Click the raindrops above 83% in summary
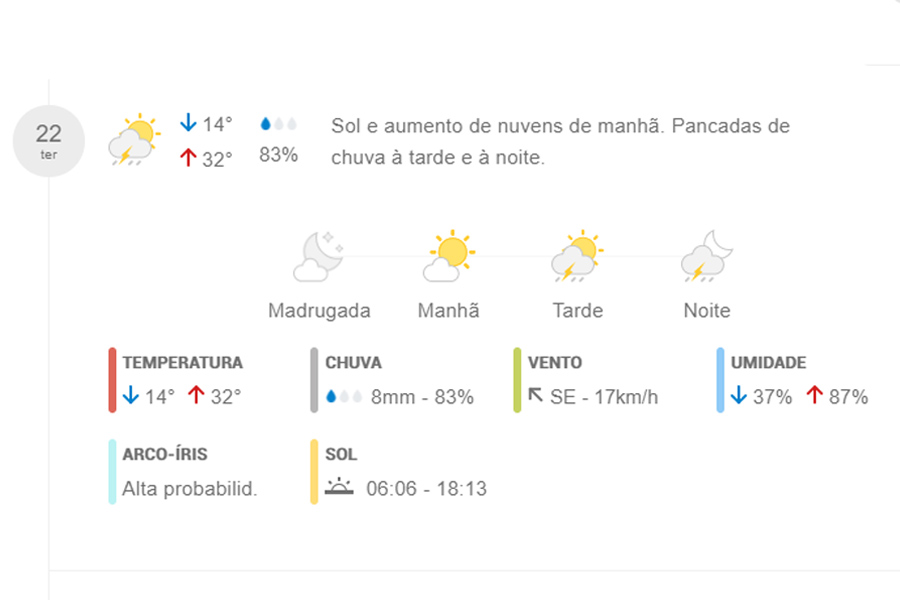The image size is (900, 600). (x=278, y=125)
